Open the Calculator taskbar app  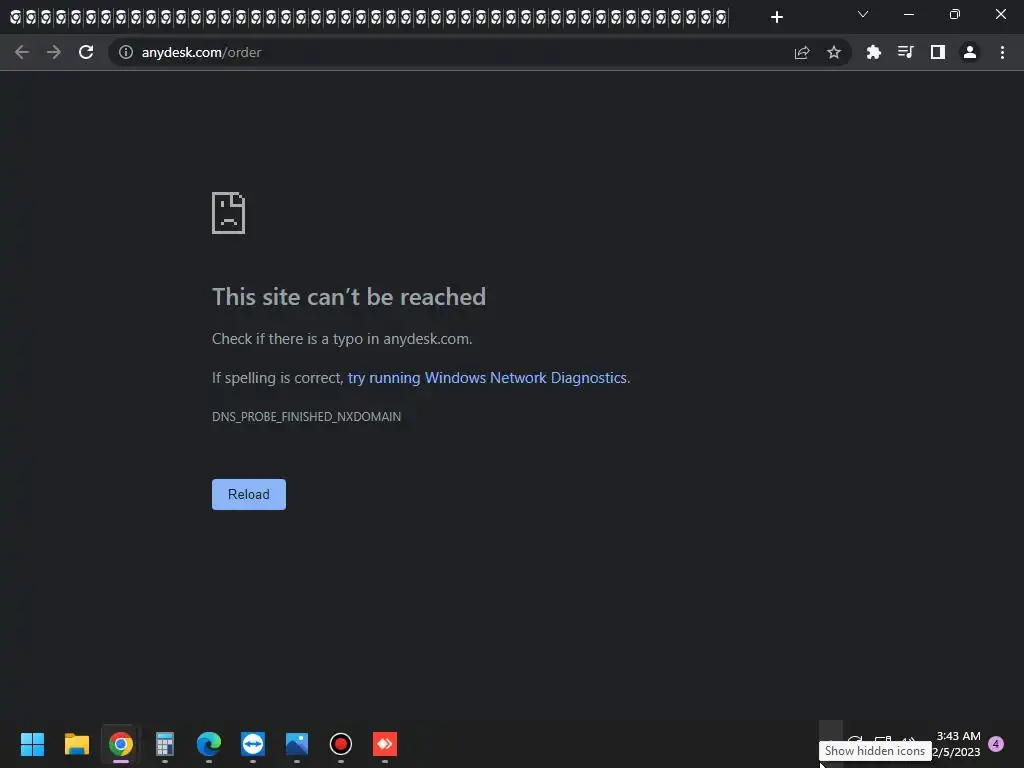165,744
